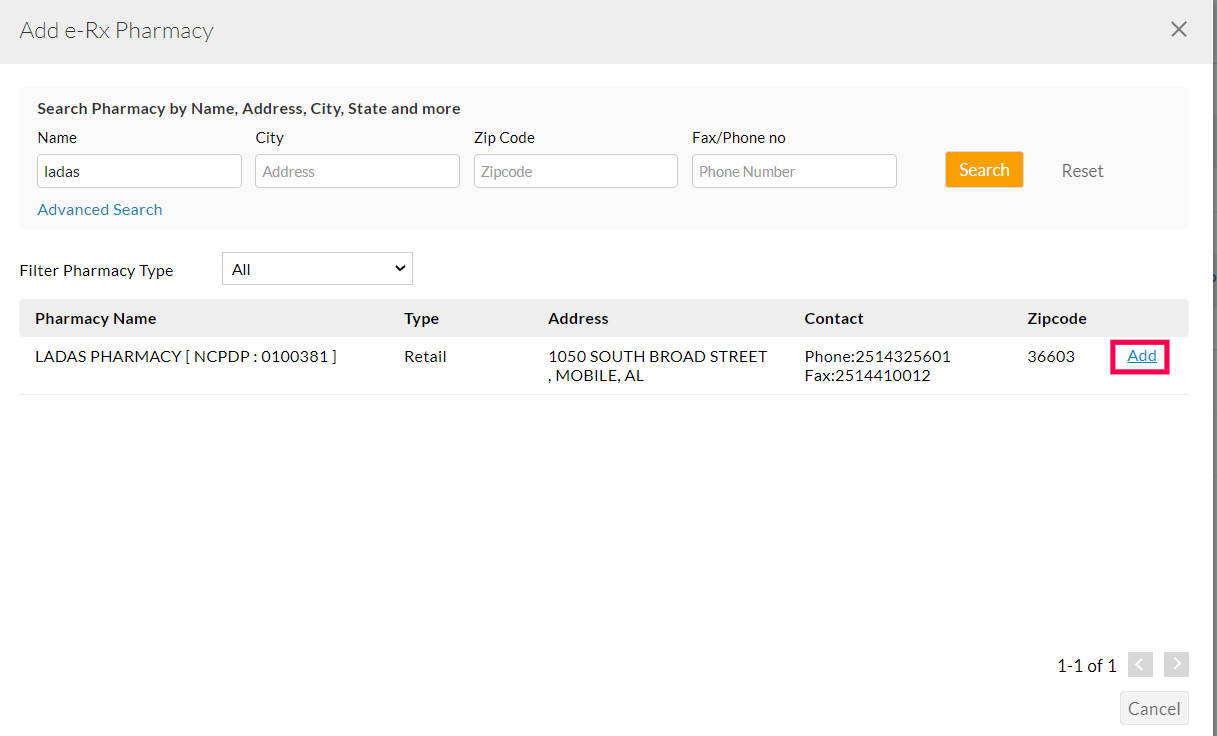Viewport: 1217px width, 736px height.
Task: Open the Filter Pharmacy Type dropdown
Action: tap(317, 269)
